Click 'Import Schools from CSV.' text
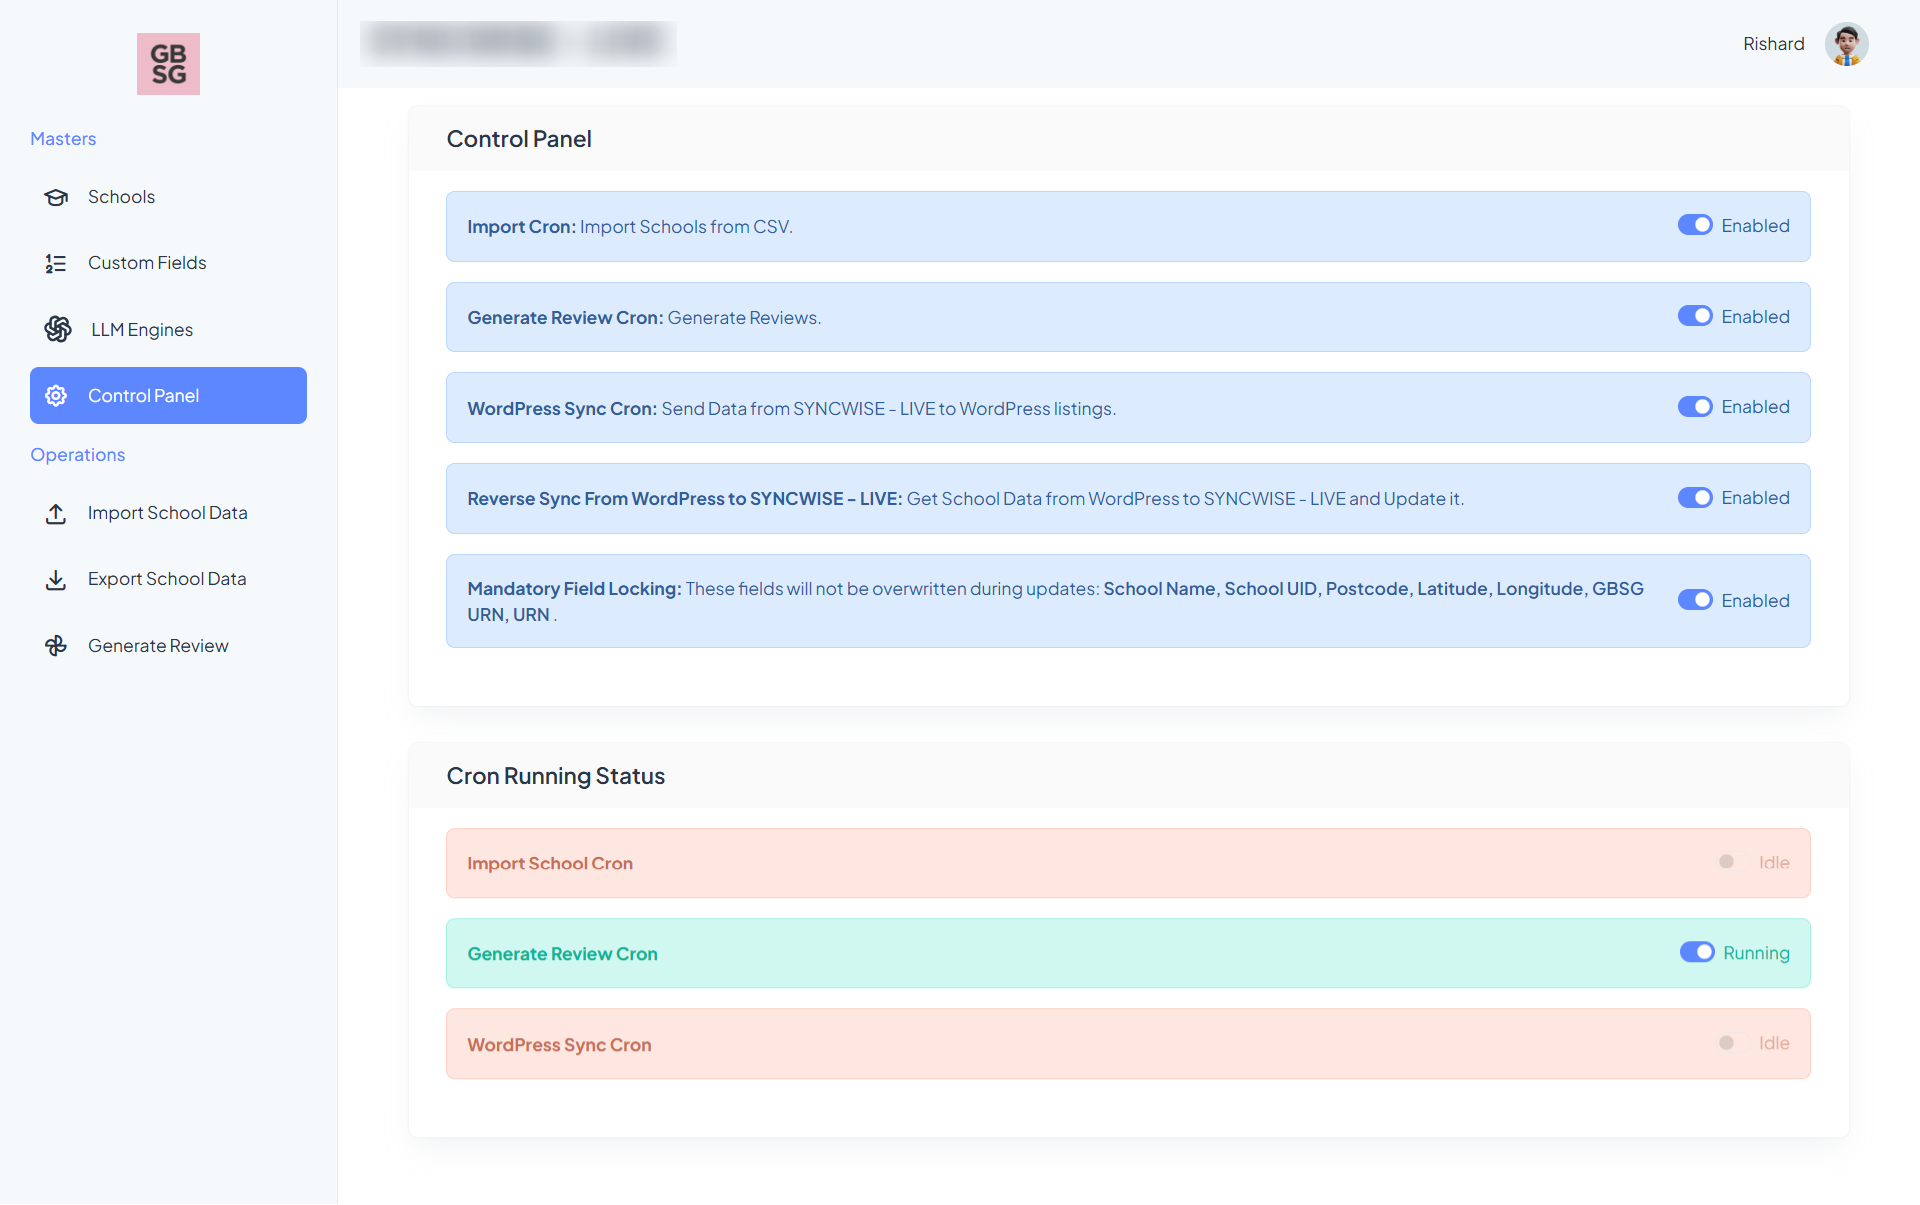 tap(686, 227)
